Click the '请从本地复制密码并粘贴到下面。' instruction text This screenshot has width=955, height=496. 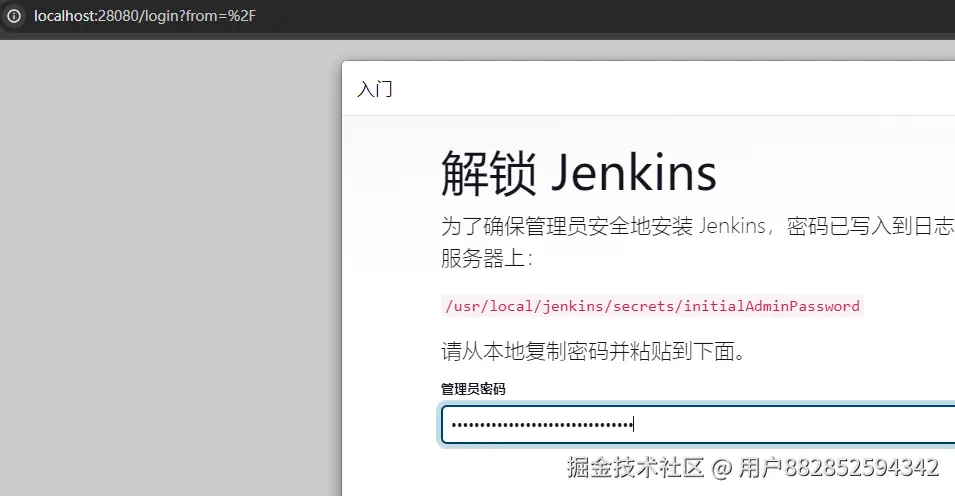594,351
